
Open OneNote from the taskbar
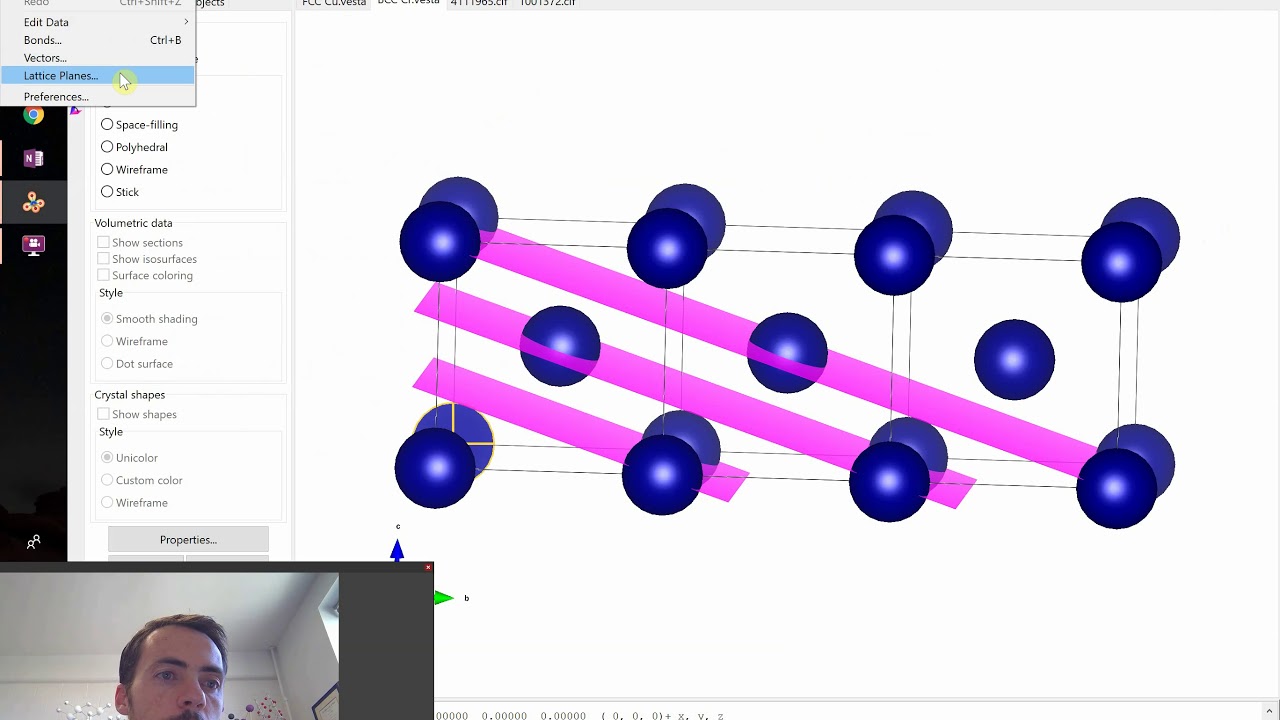tap(33, 159)
